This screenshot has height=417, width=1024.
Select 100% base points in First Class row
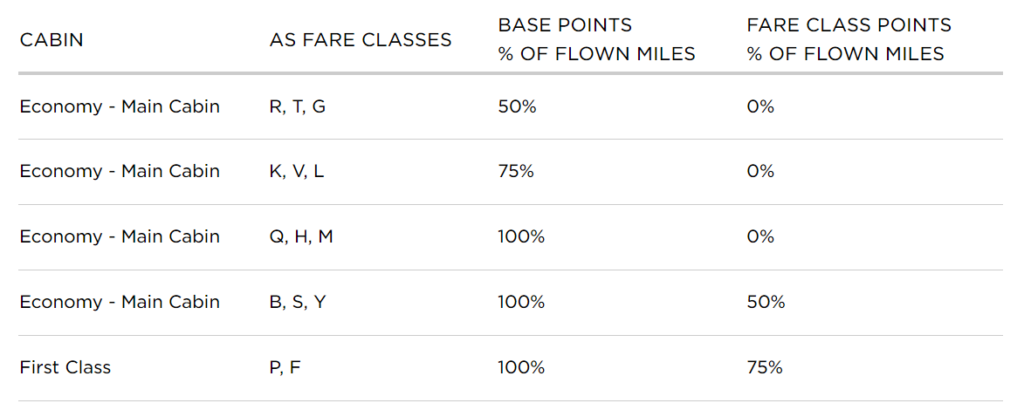click(x=521, y=367)
